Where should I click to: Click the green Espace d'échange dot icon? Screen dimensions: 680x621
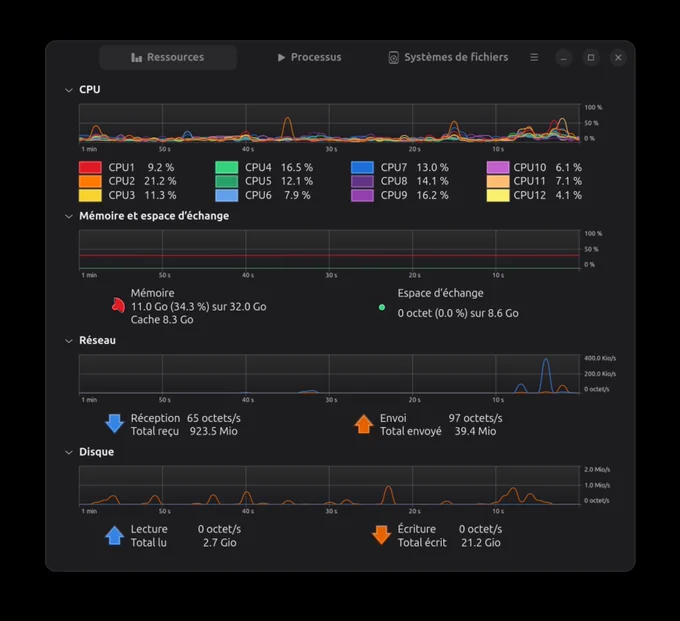pyautogui.click(x=382, y=307)
